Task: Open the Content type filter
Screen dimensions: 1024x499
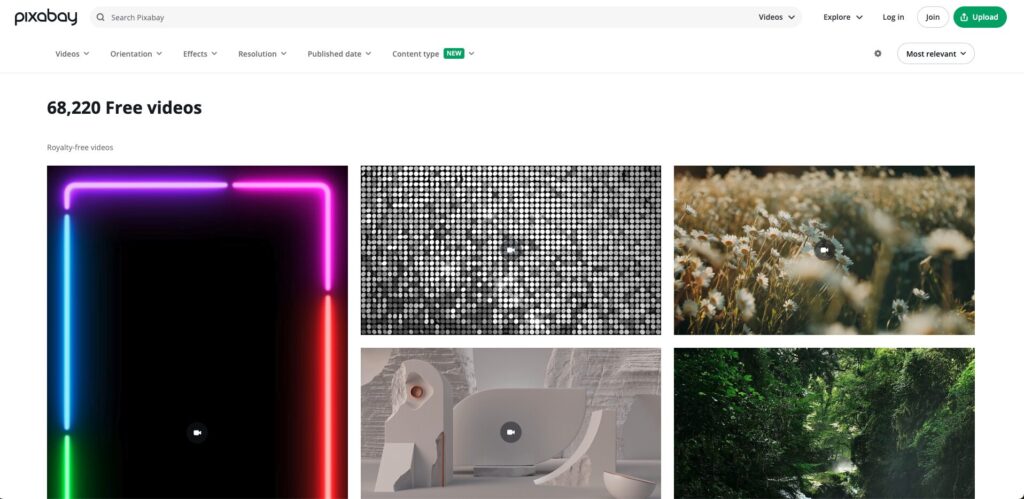Action: pos(433,54)
